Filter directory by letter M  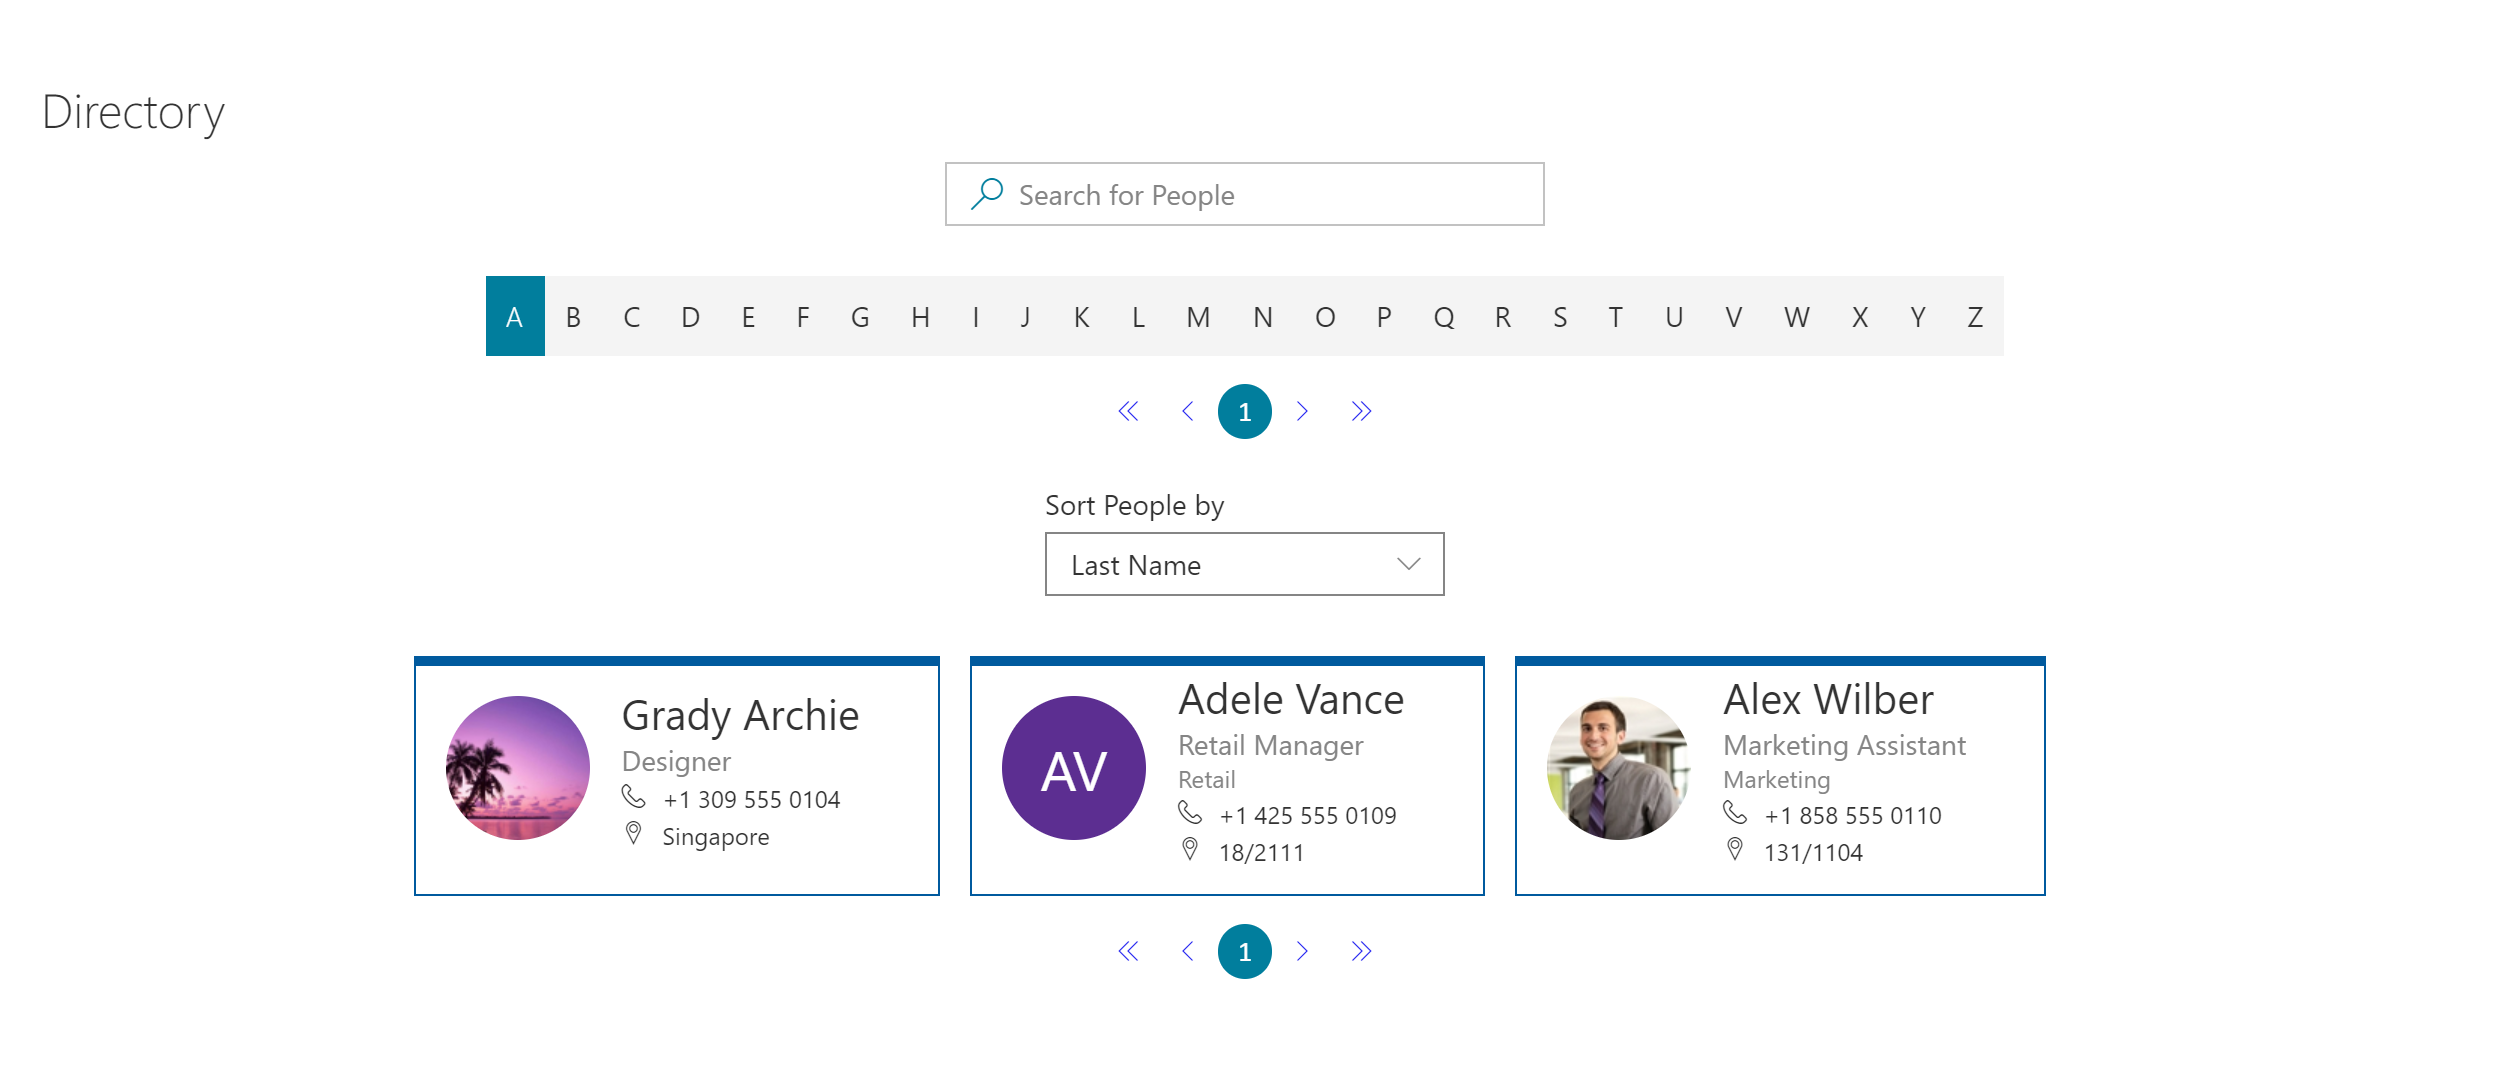(x=1198, y=316)
